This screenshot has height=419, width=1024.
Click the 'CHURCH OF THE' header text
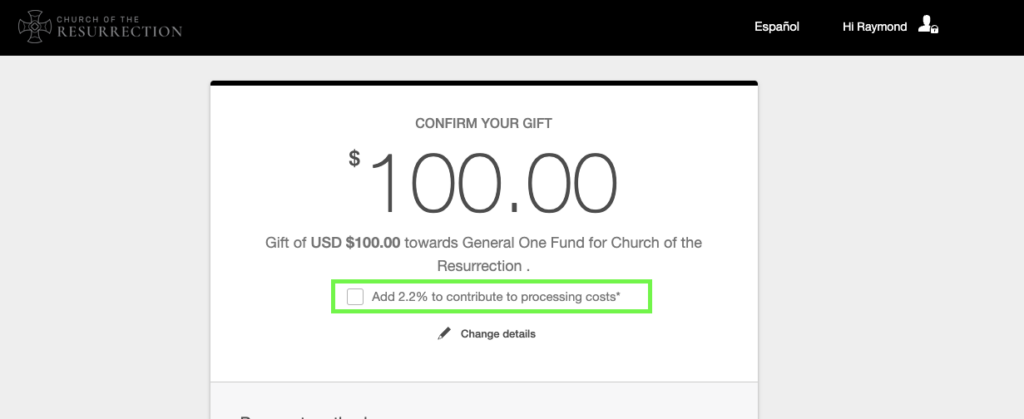point(98,20)
